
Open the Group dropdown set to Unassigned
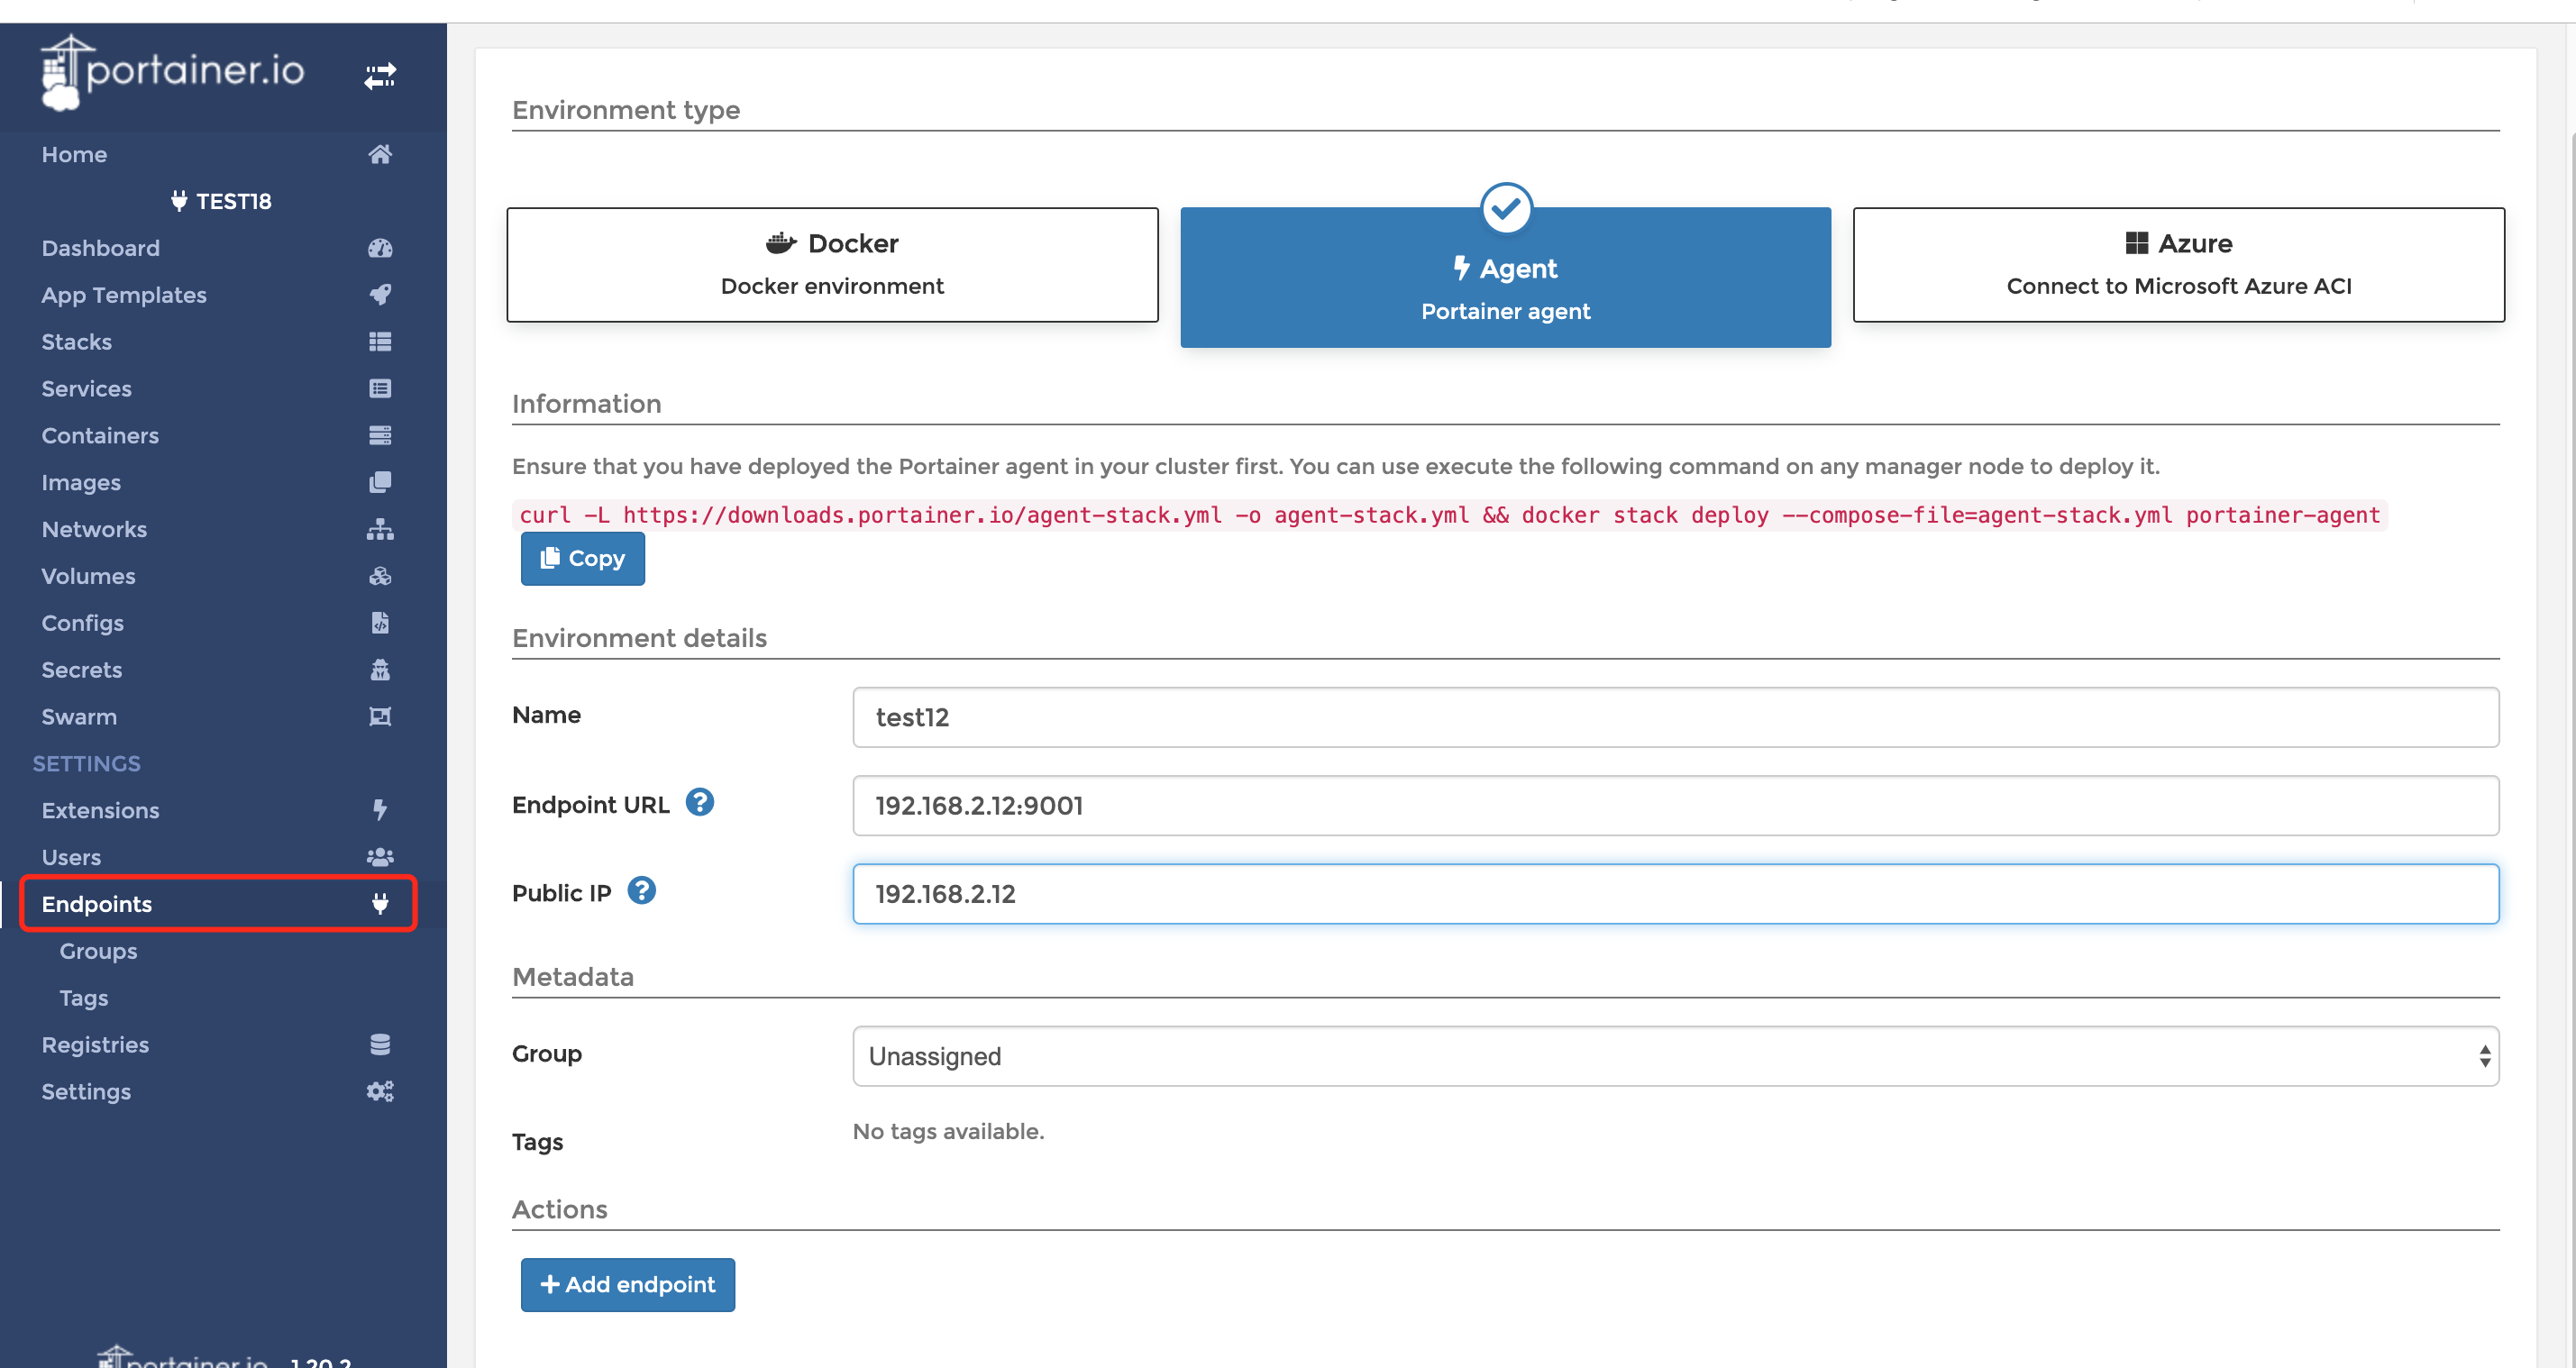point(1675,1056)
